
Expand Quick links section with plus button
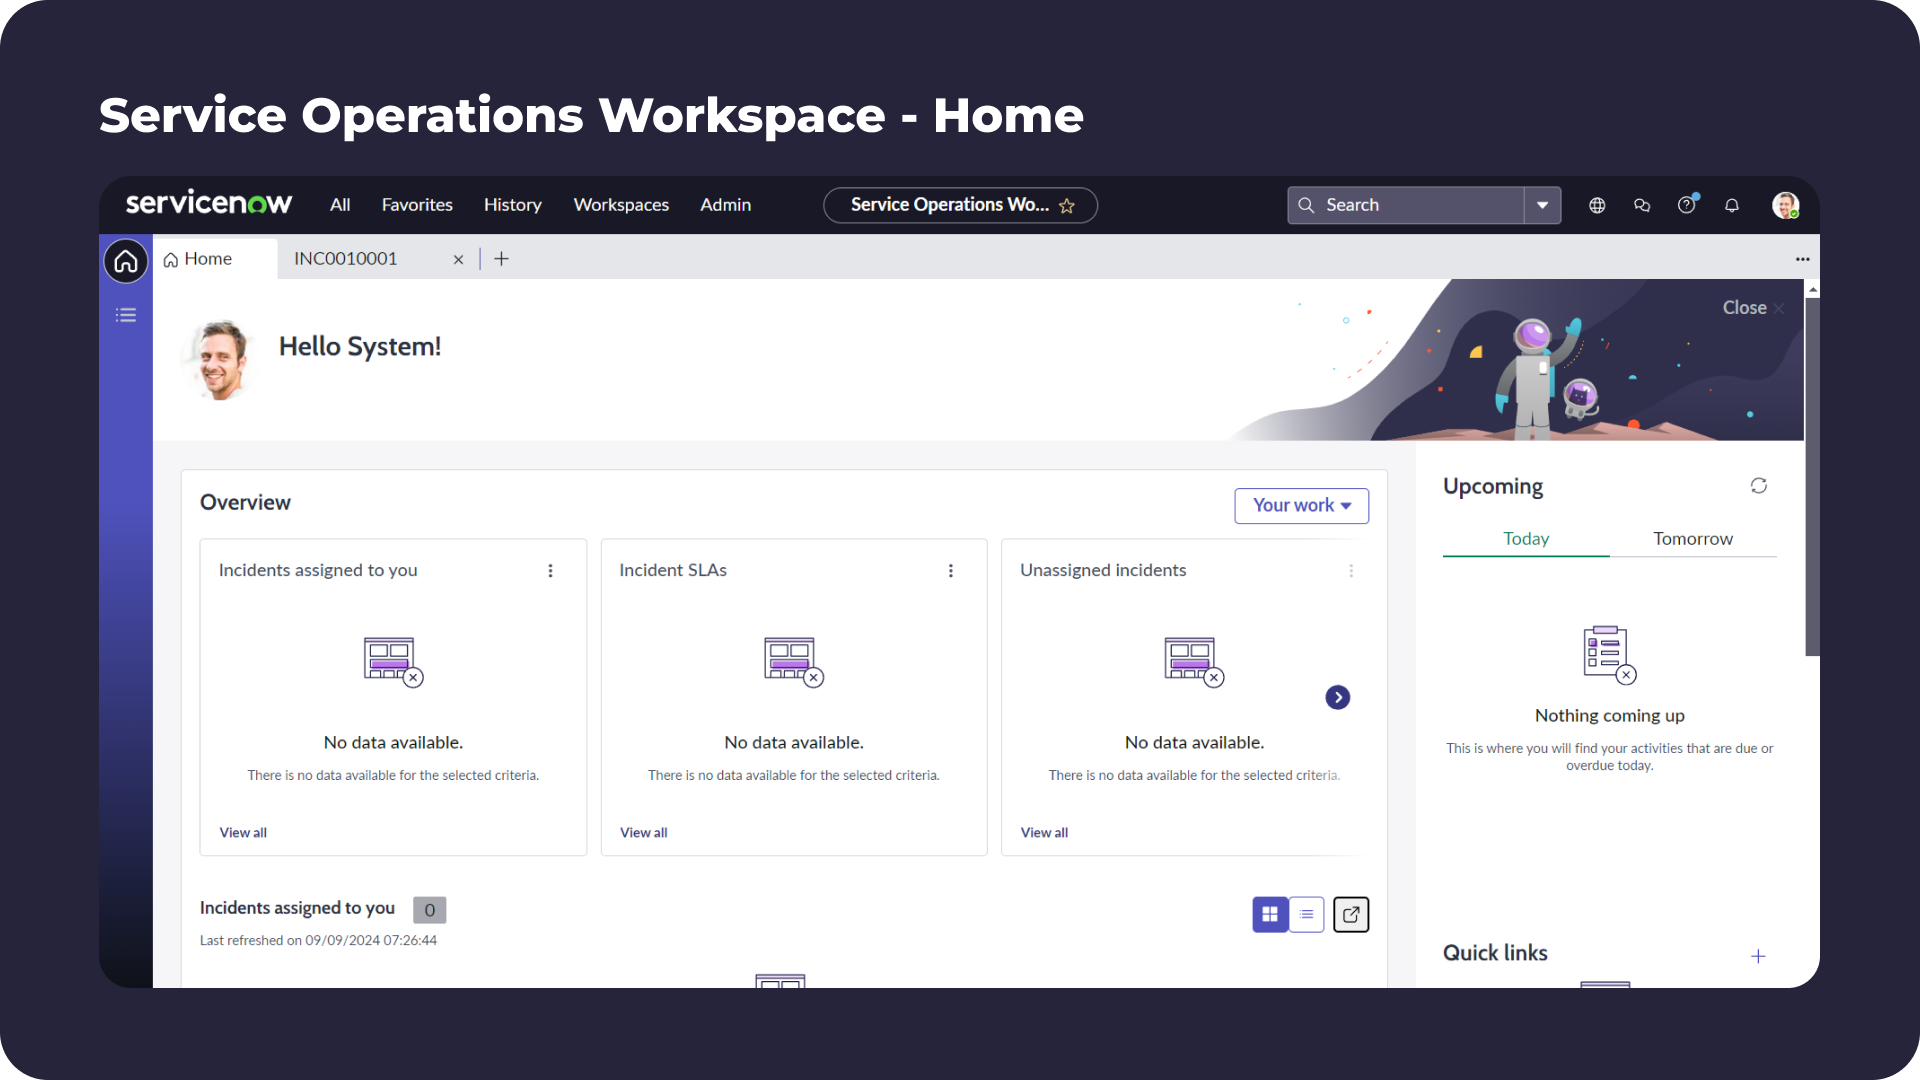coord(1758,955)
